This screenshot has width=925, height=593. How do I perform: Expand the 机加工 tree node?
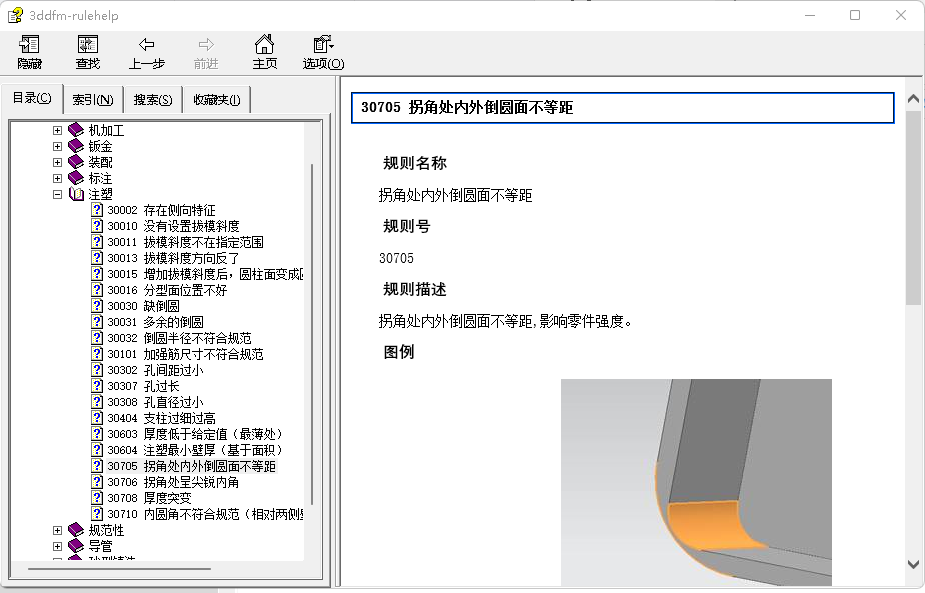57,129
